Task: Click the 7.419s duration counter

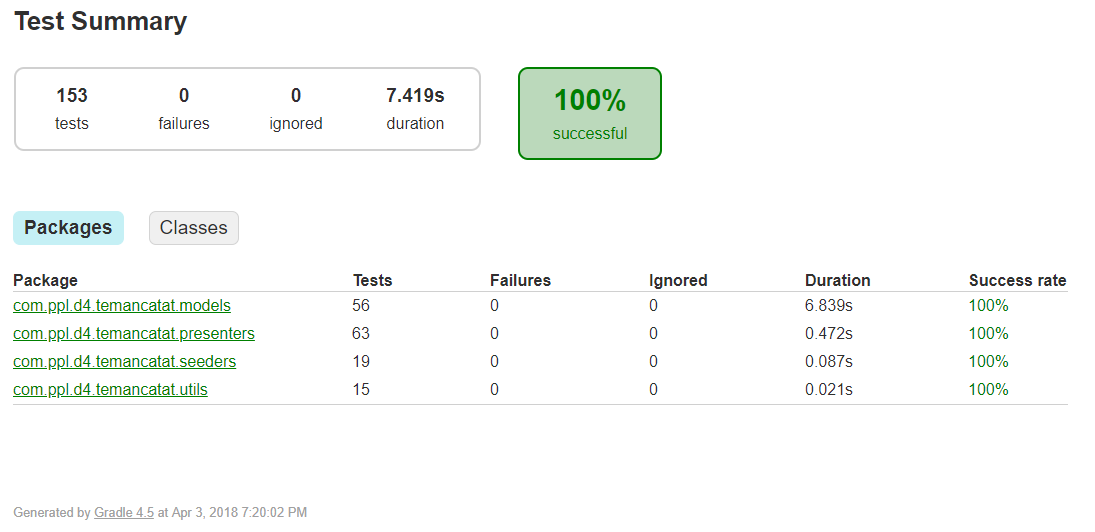Action: click(415, 109)
